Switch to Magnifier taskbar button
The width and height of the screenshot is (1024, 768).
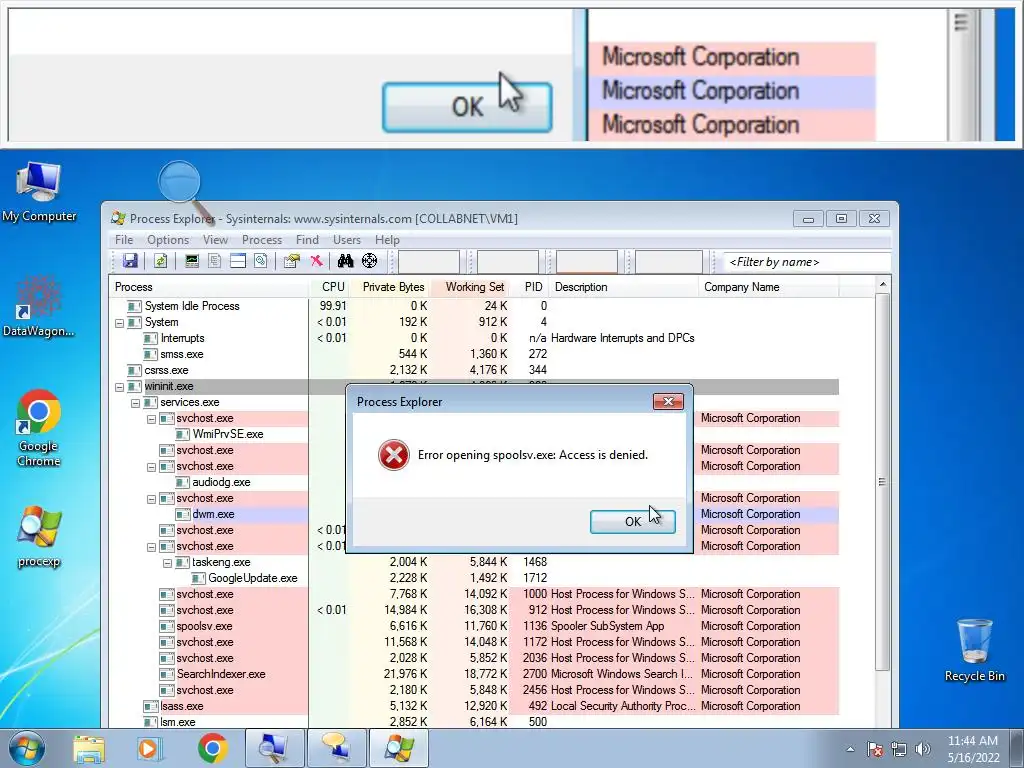(275, 748)
